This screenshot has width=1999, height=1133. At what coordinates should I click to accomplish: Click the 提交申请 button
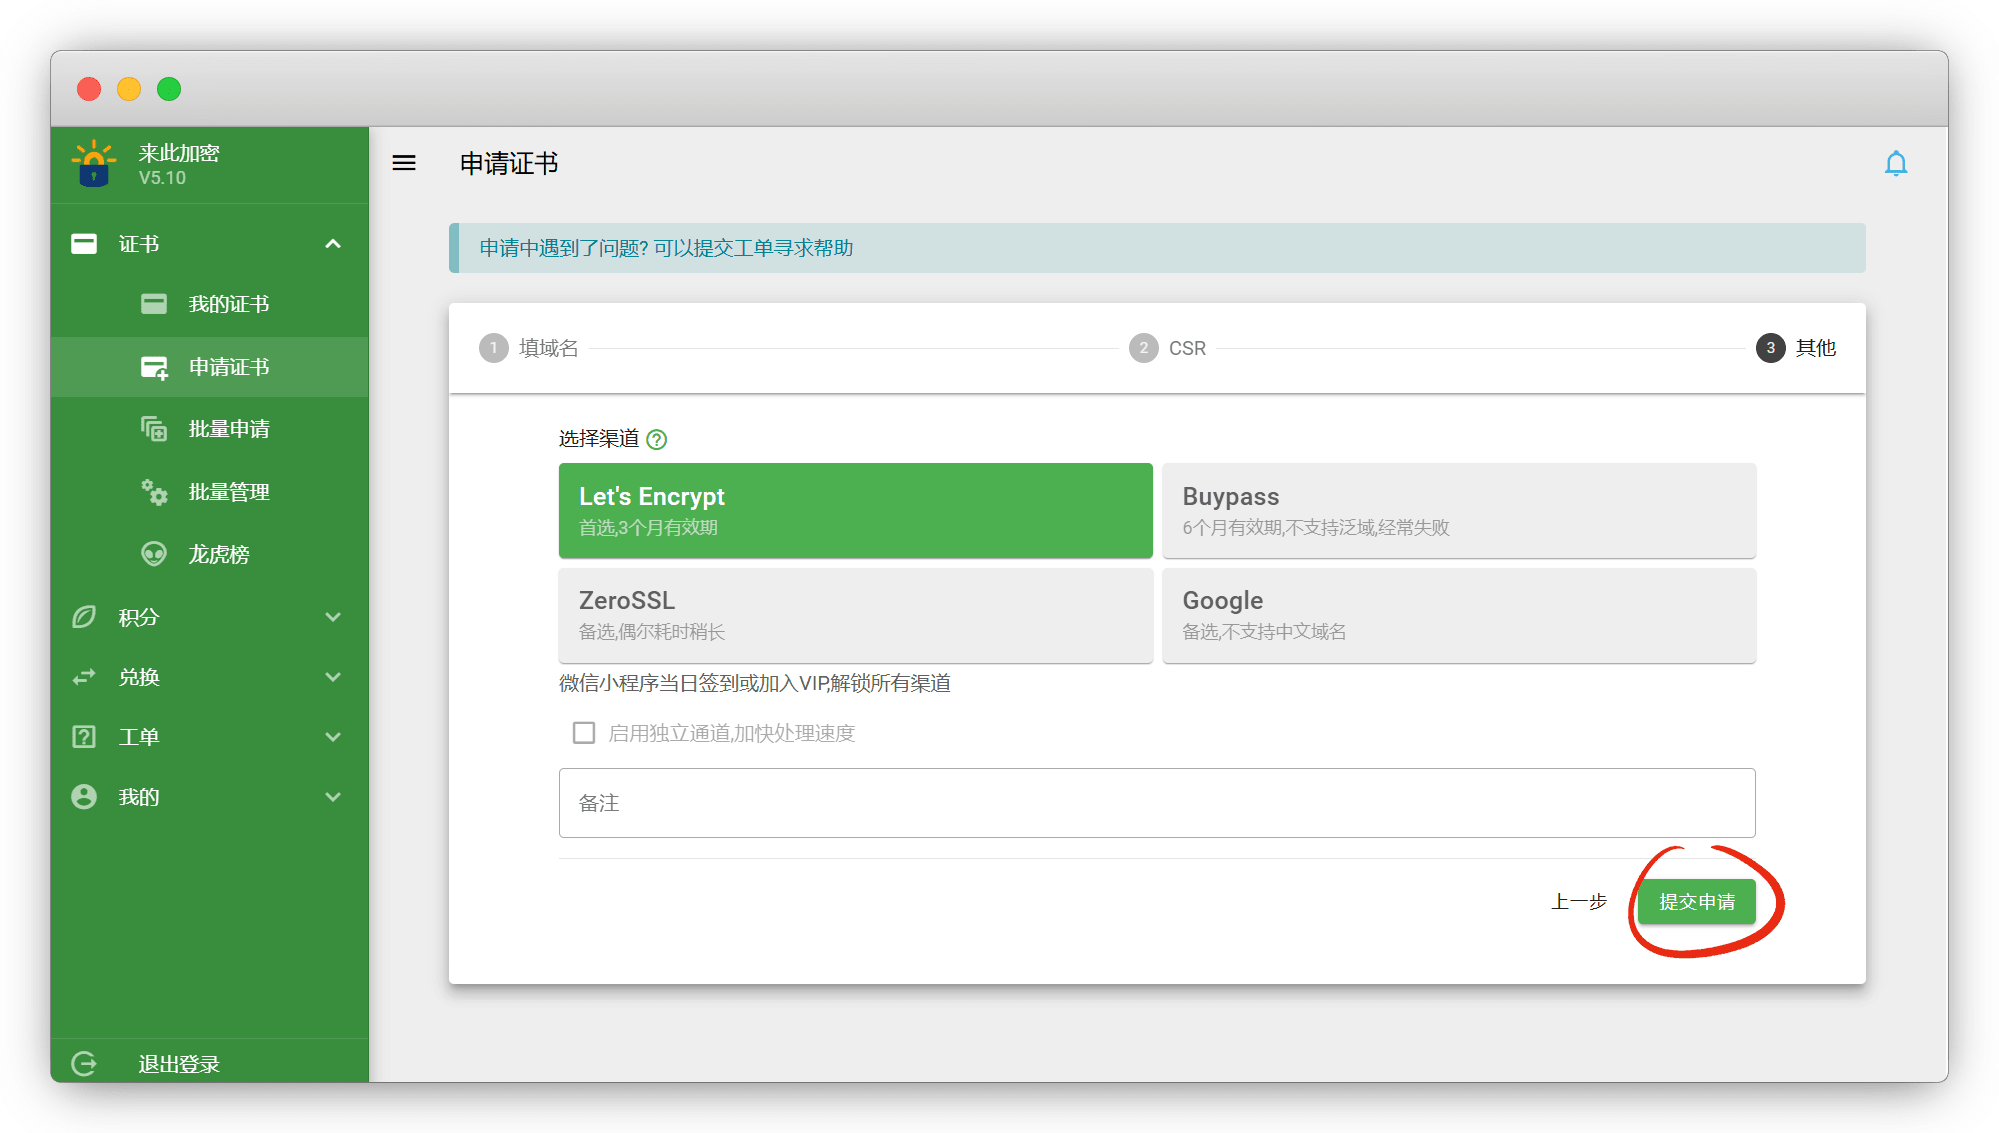pos(1696,902)
